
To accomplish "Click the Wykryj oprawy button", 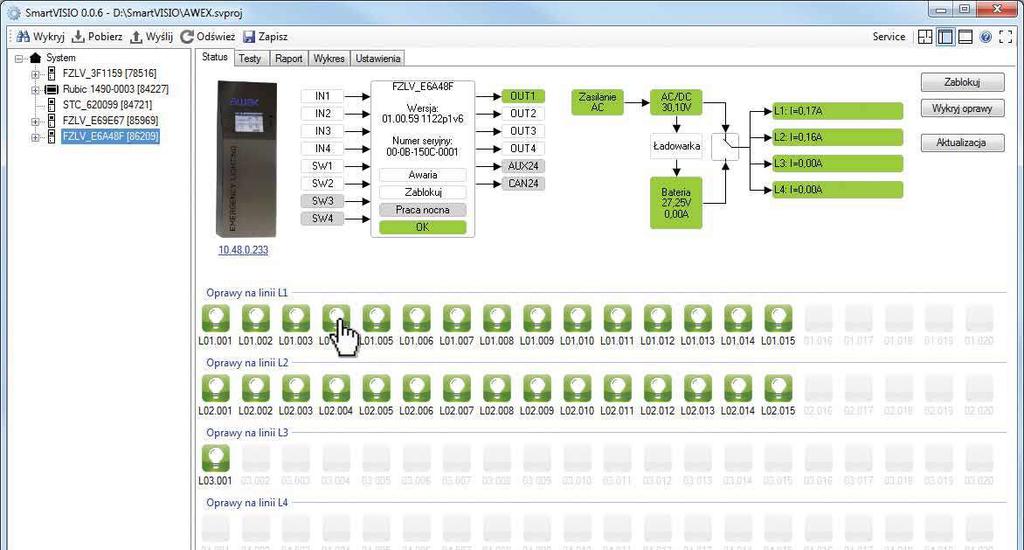I will pyautogui.click(x=962, y=108).
